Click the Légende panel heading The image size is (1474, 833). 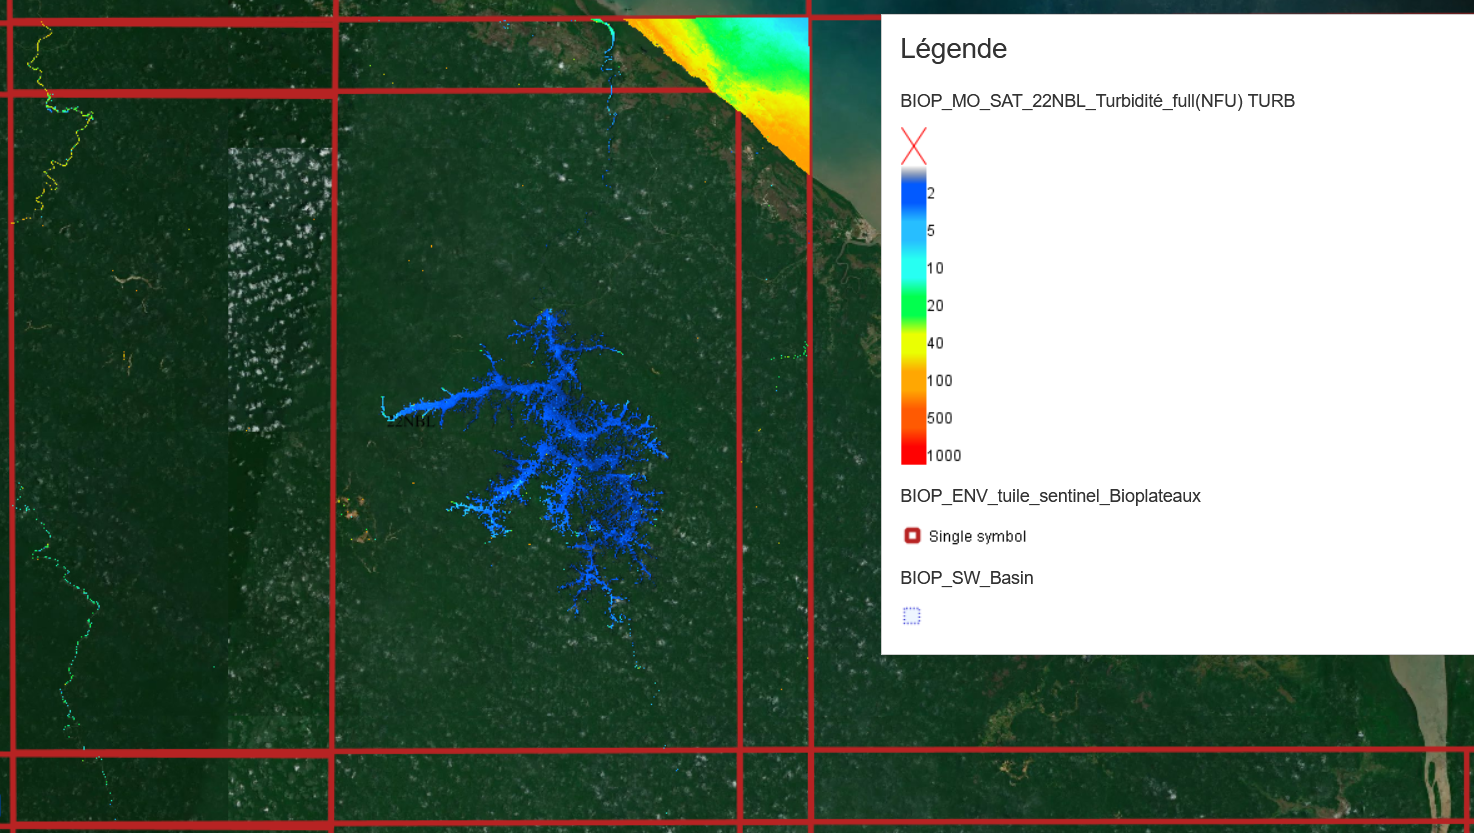point(953,49)
